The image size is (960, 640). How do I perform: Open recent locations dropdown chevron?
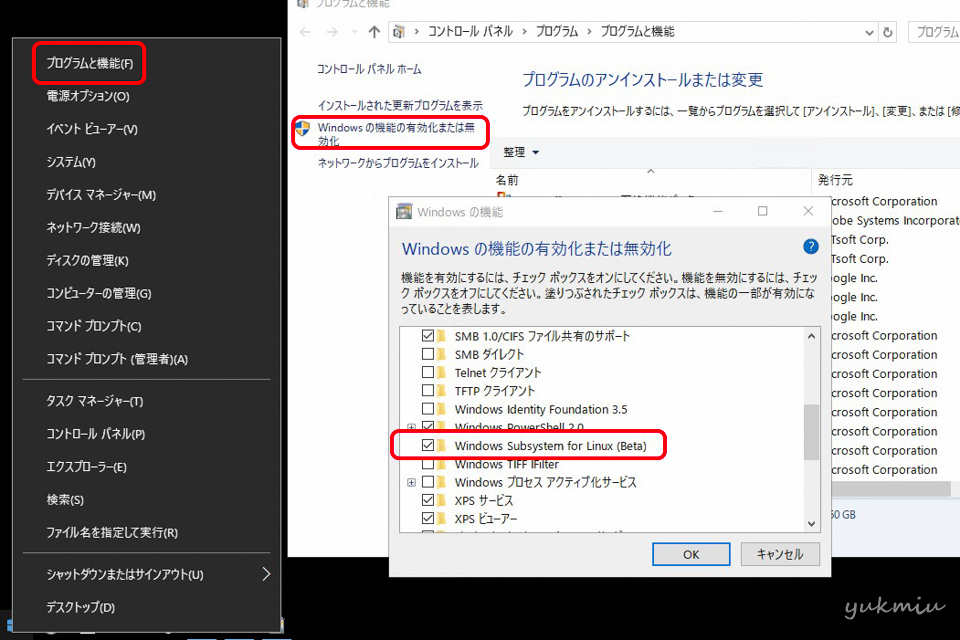pyautogui.click(x=354, y=32)
